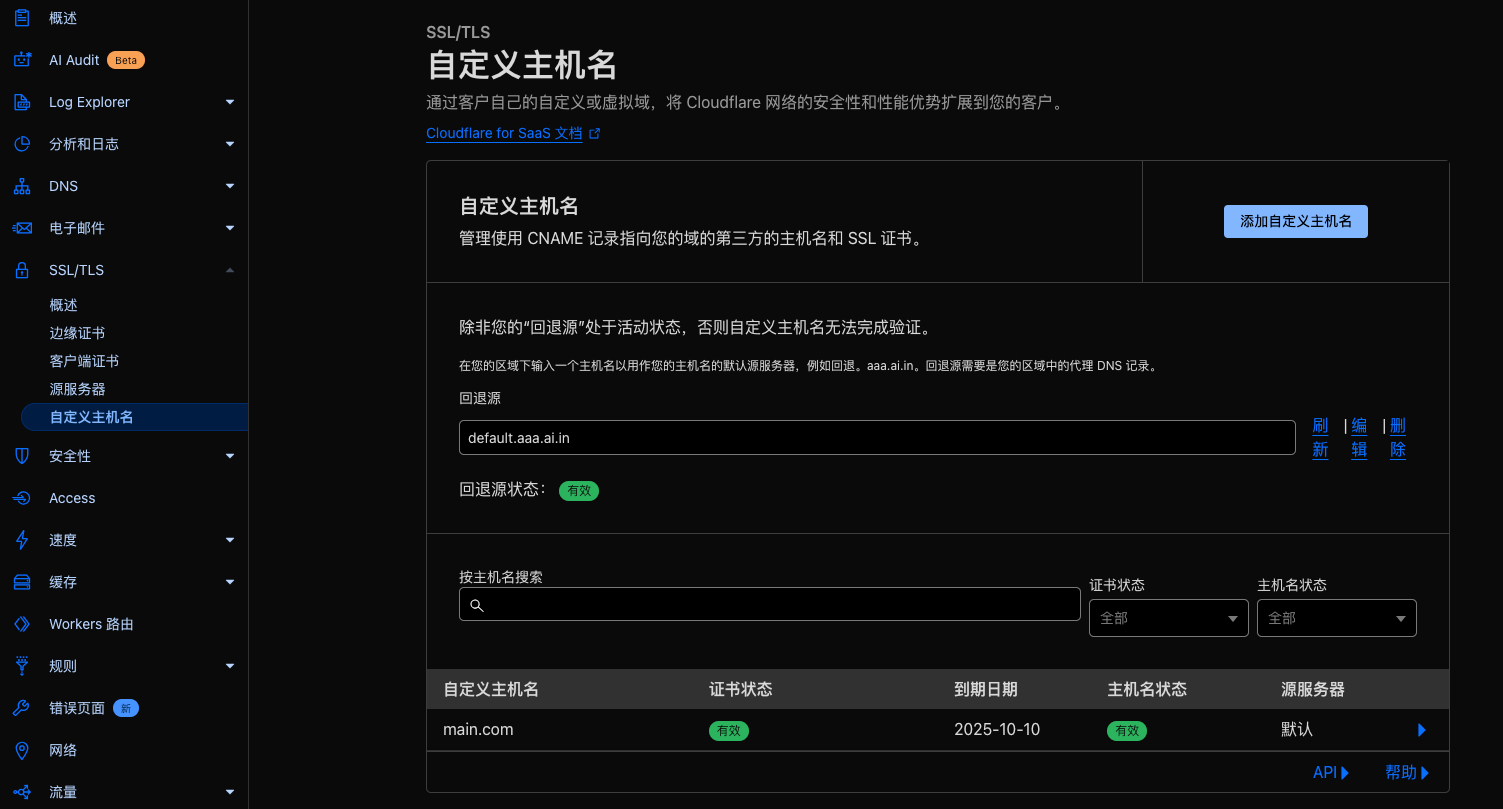Click the 按主机名搜索 search field
1503x809 pixels.
pos(770,605)
